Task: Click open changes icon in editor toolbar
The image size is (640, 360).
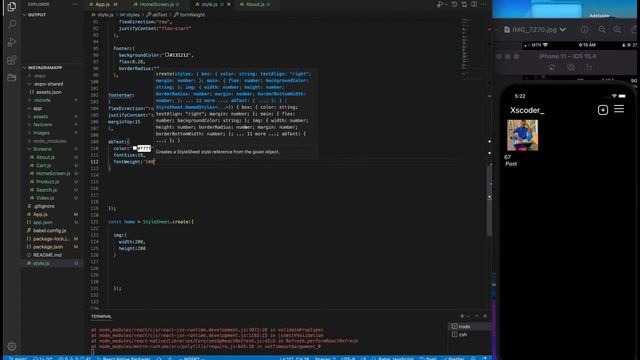Action: coord(464,4)
